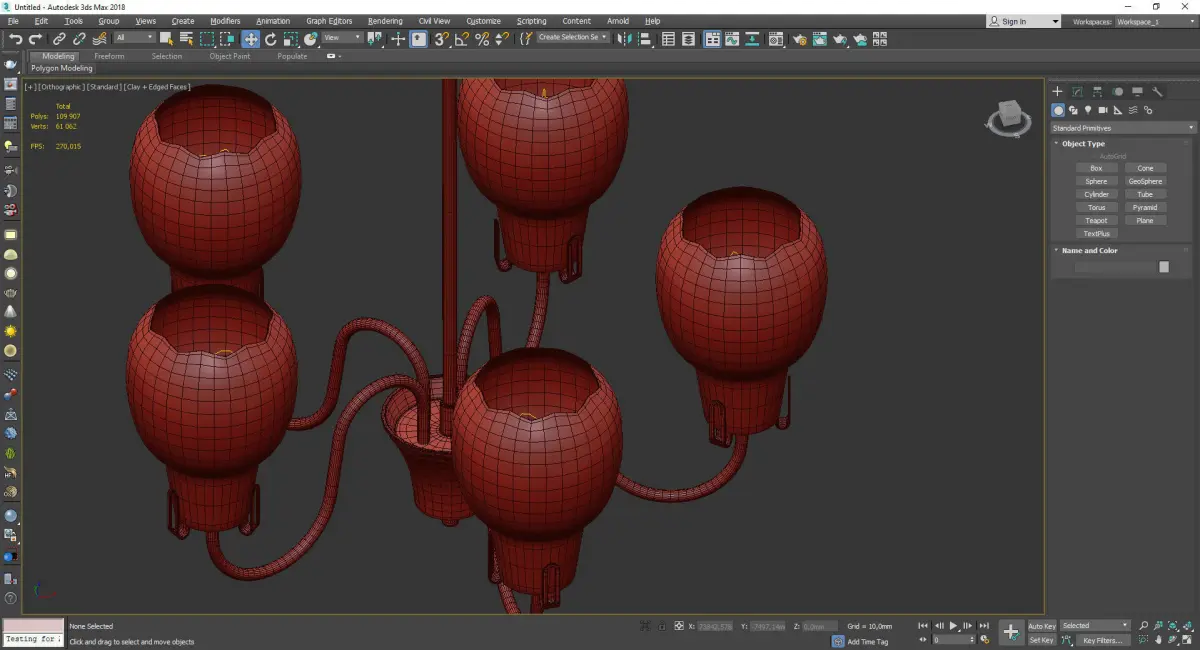Select the Lights category icon
The height and width of the screenshot is (650, 1200).
1087,110
